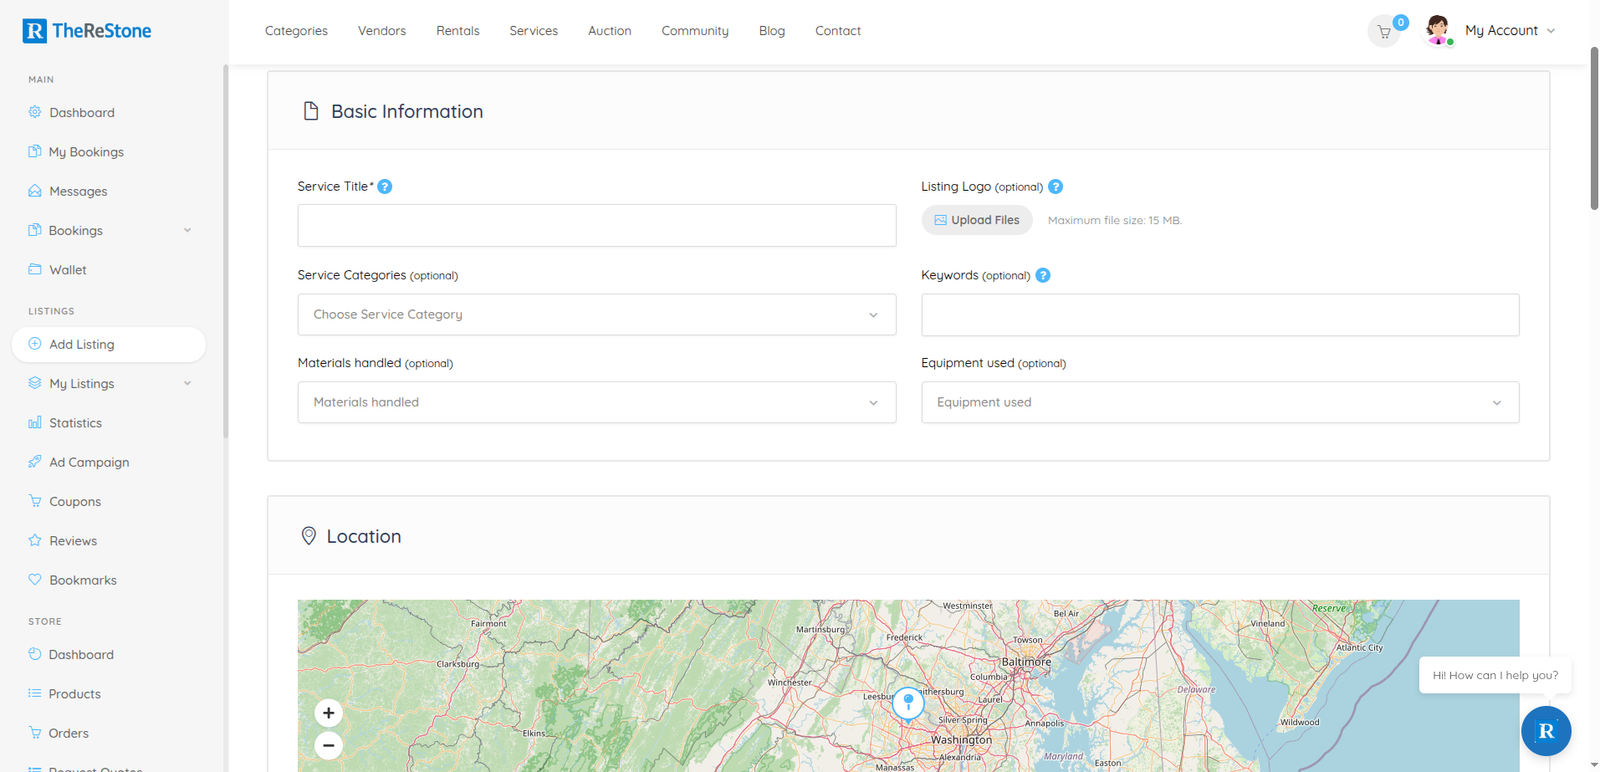Click the 'Hi! How can I help you?' bubble
Viewport: 1600px width, 772px height.
pos(1495,675)
